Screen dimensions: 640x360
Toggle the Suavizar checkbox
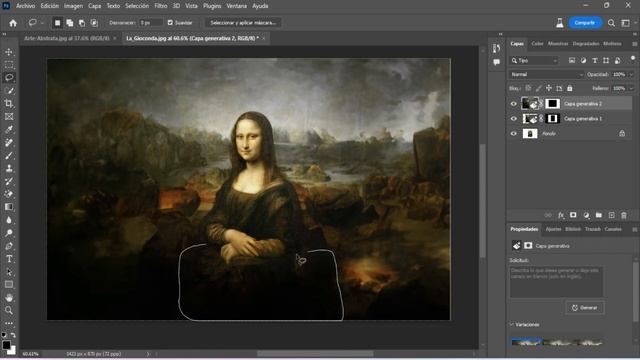[170, 23]
